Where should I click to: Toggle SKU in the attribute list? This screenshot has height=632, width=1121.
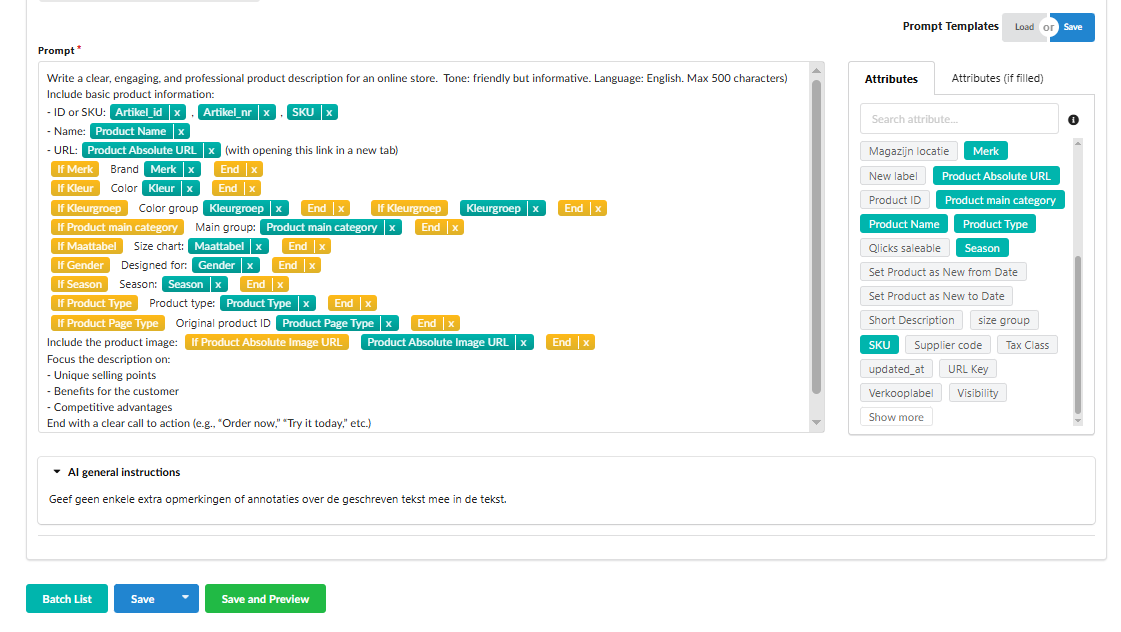[x=879, y=345]
